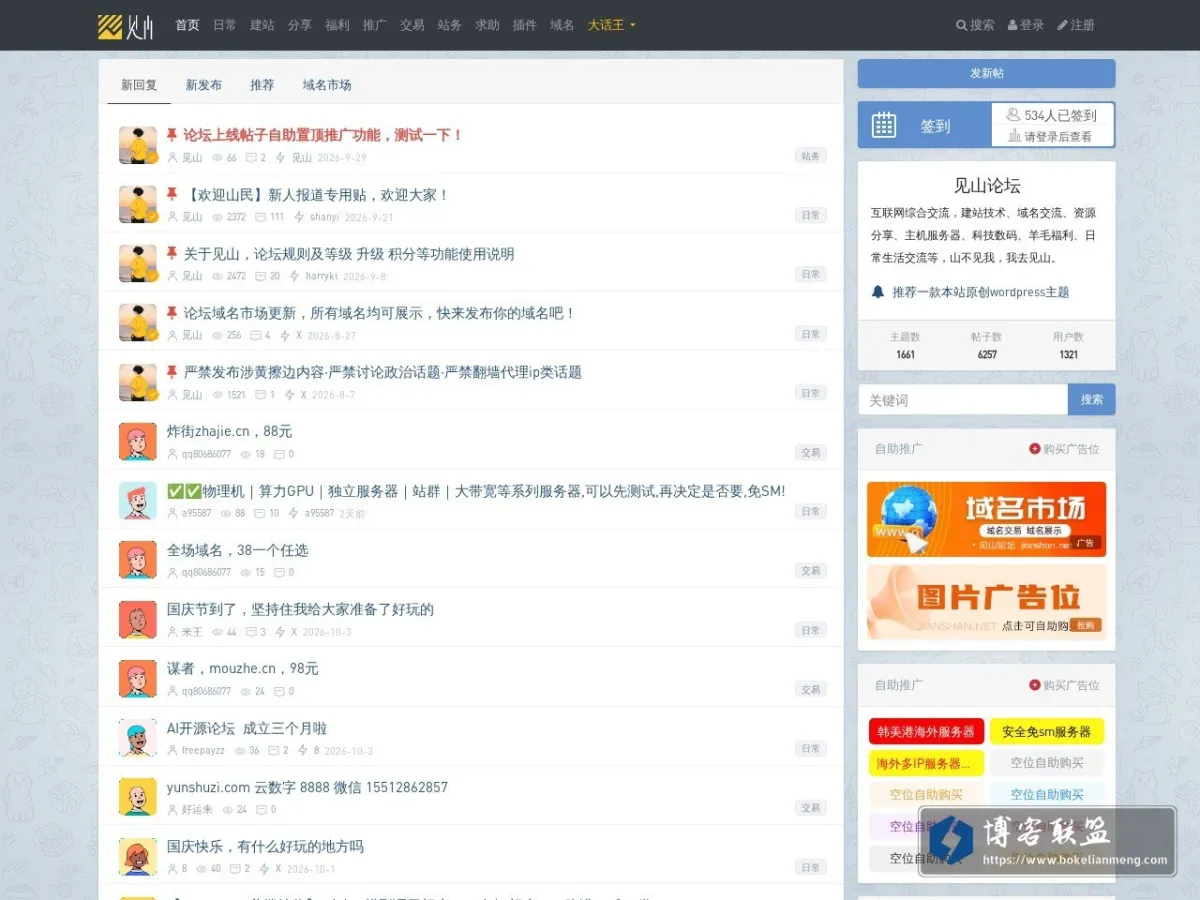
Task: Click 交易 tag on 炸街zhajie.cn post
Action: (x=811, y=452)
